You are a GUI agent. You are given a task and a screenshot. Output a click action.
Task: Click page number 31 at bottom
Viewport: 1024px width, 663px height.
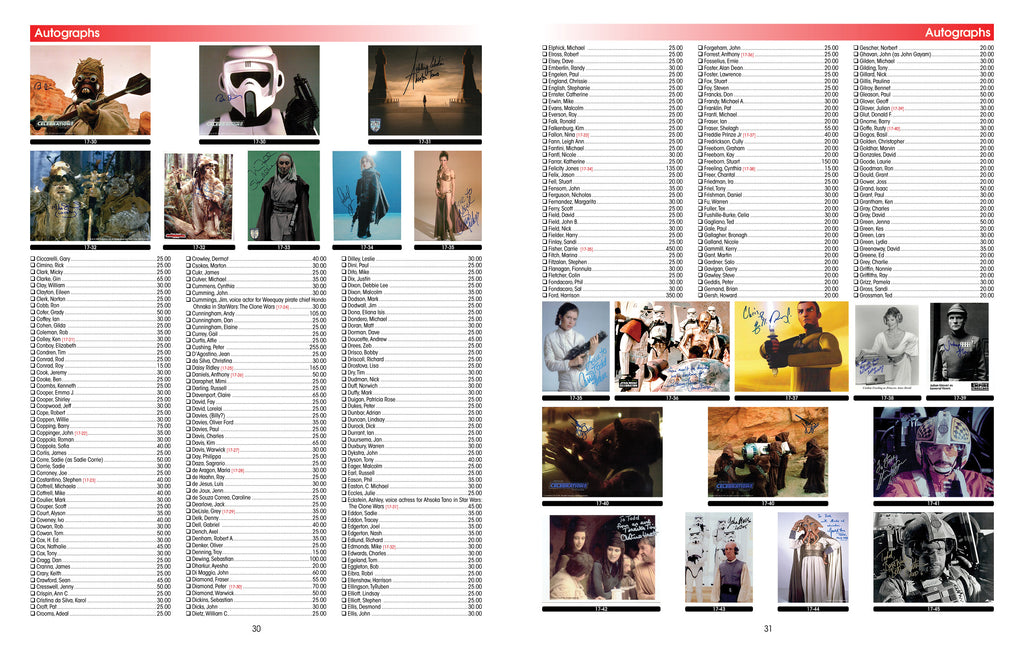coord(768,629)
